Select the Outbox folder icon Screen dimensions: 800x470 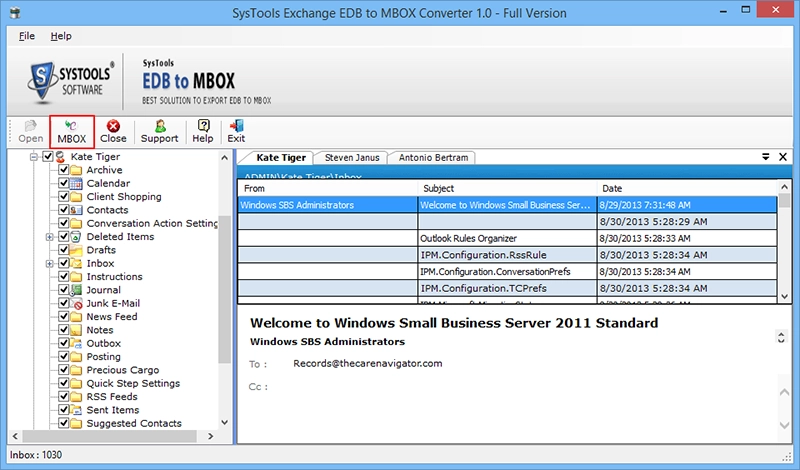point(76,343)
